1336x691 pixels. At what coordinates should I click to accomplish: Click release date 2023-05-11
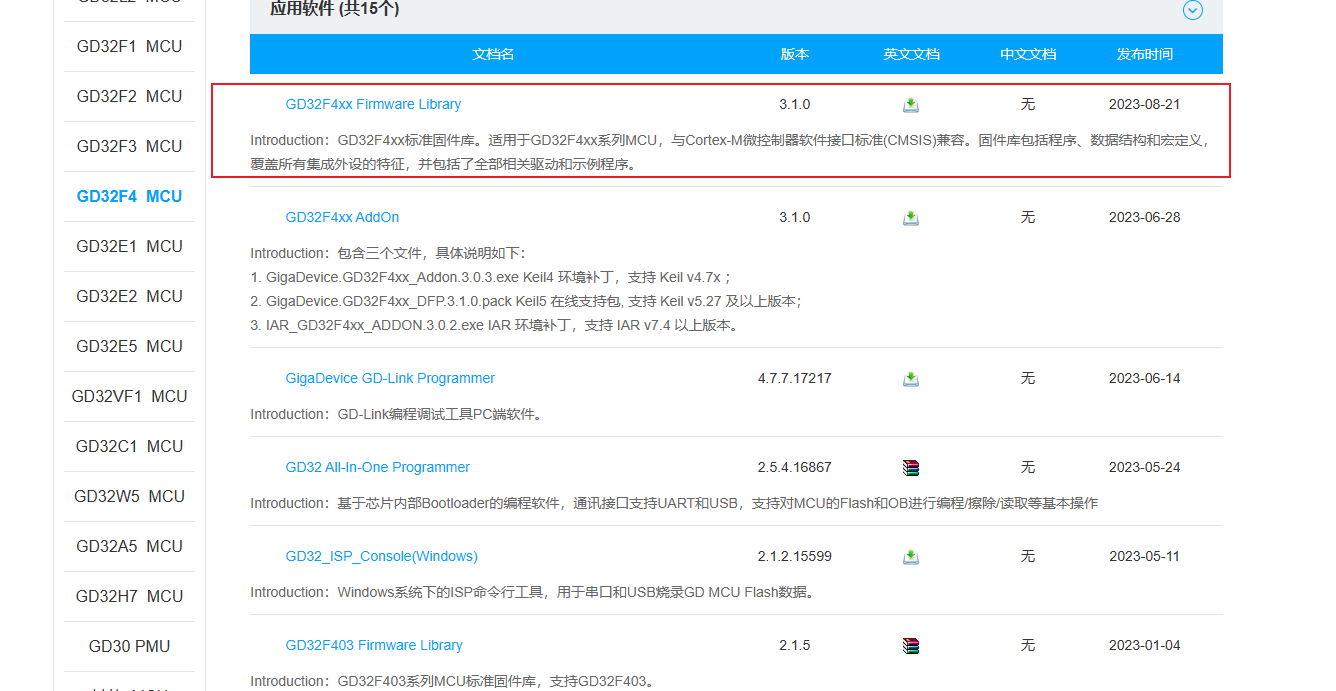coord(1145,556)
